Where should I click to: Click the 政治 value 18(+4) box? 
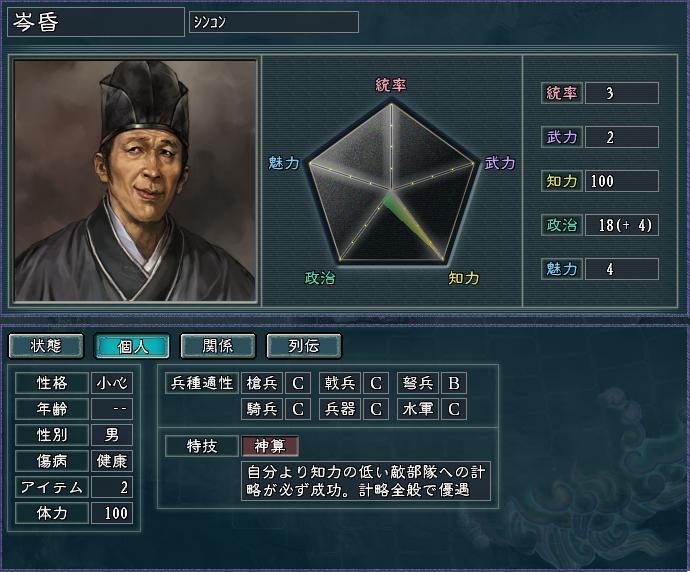pyautogui.click(x=622, y=225)
